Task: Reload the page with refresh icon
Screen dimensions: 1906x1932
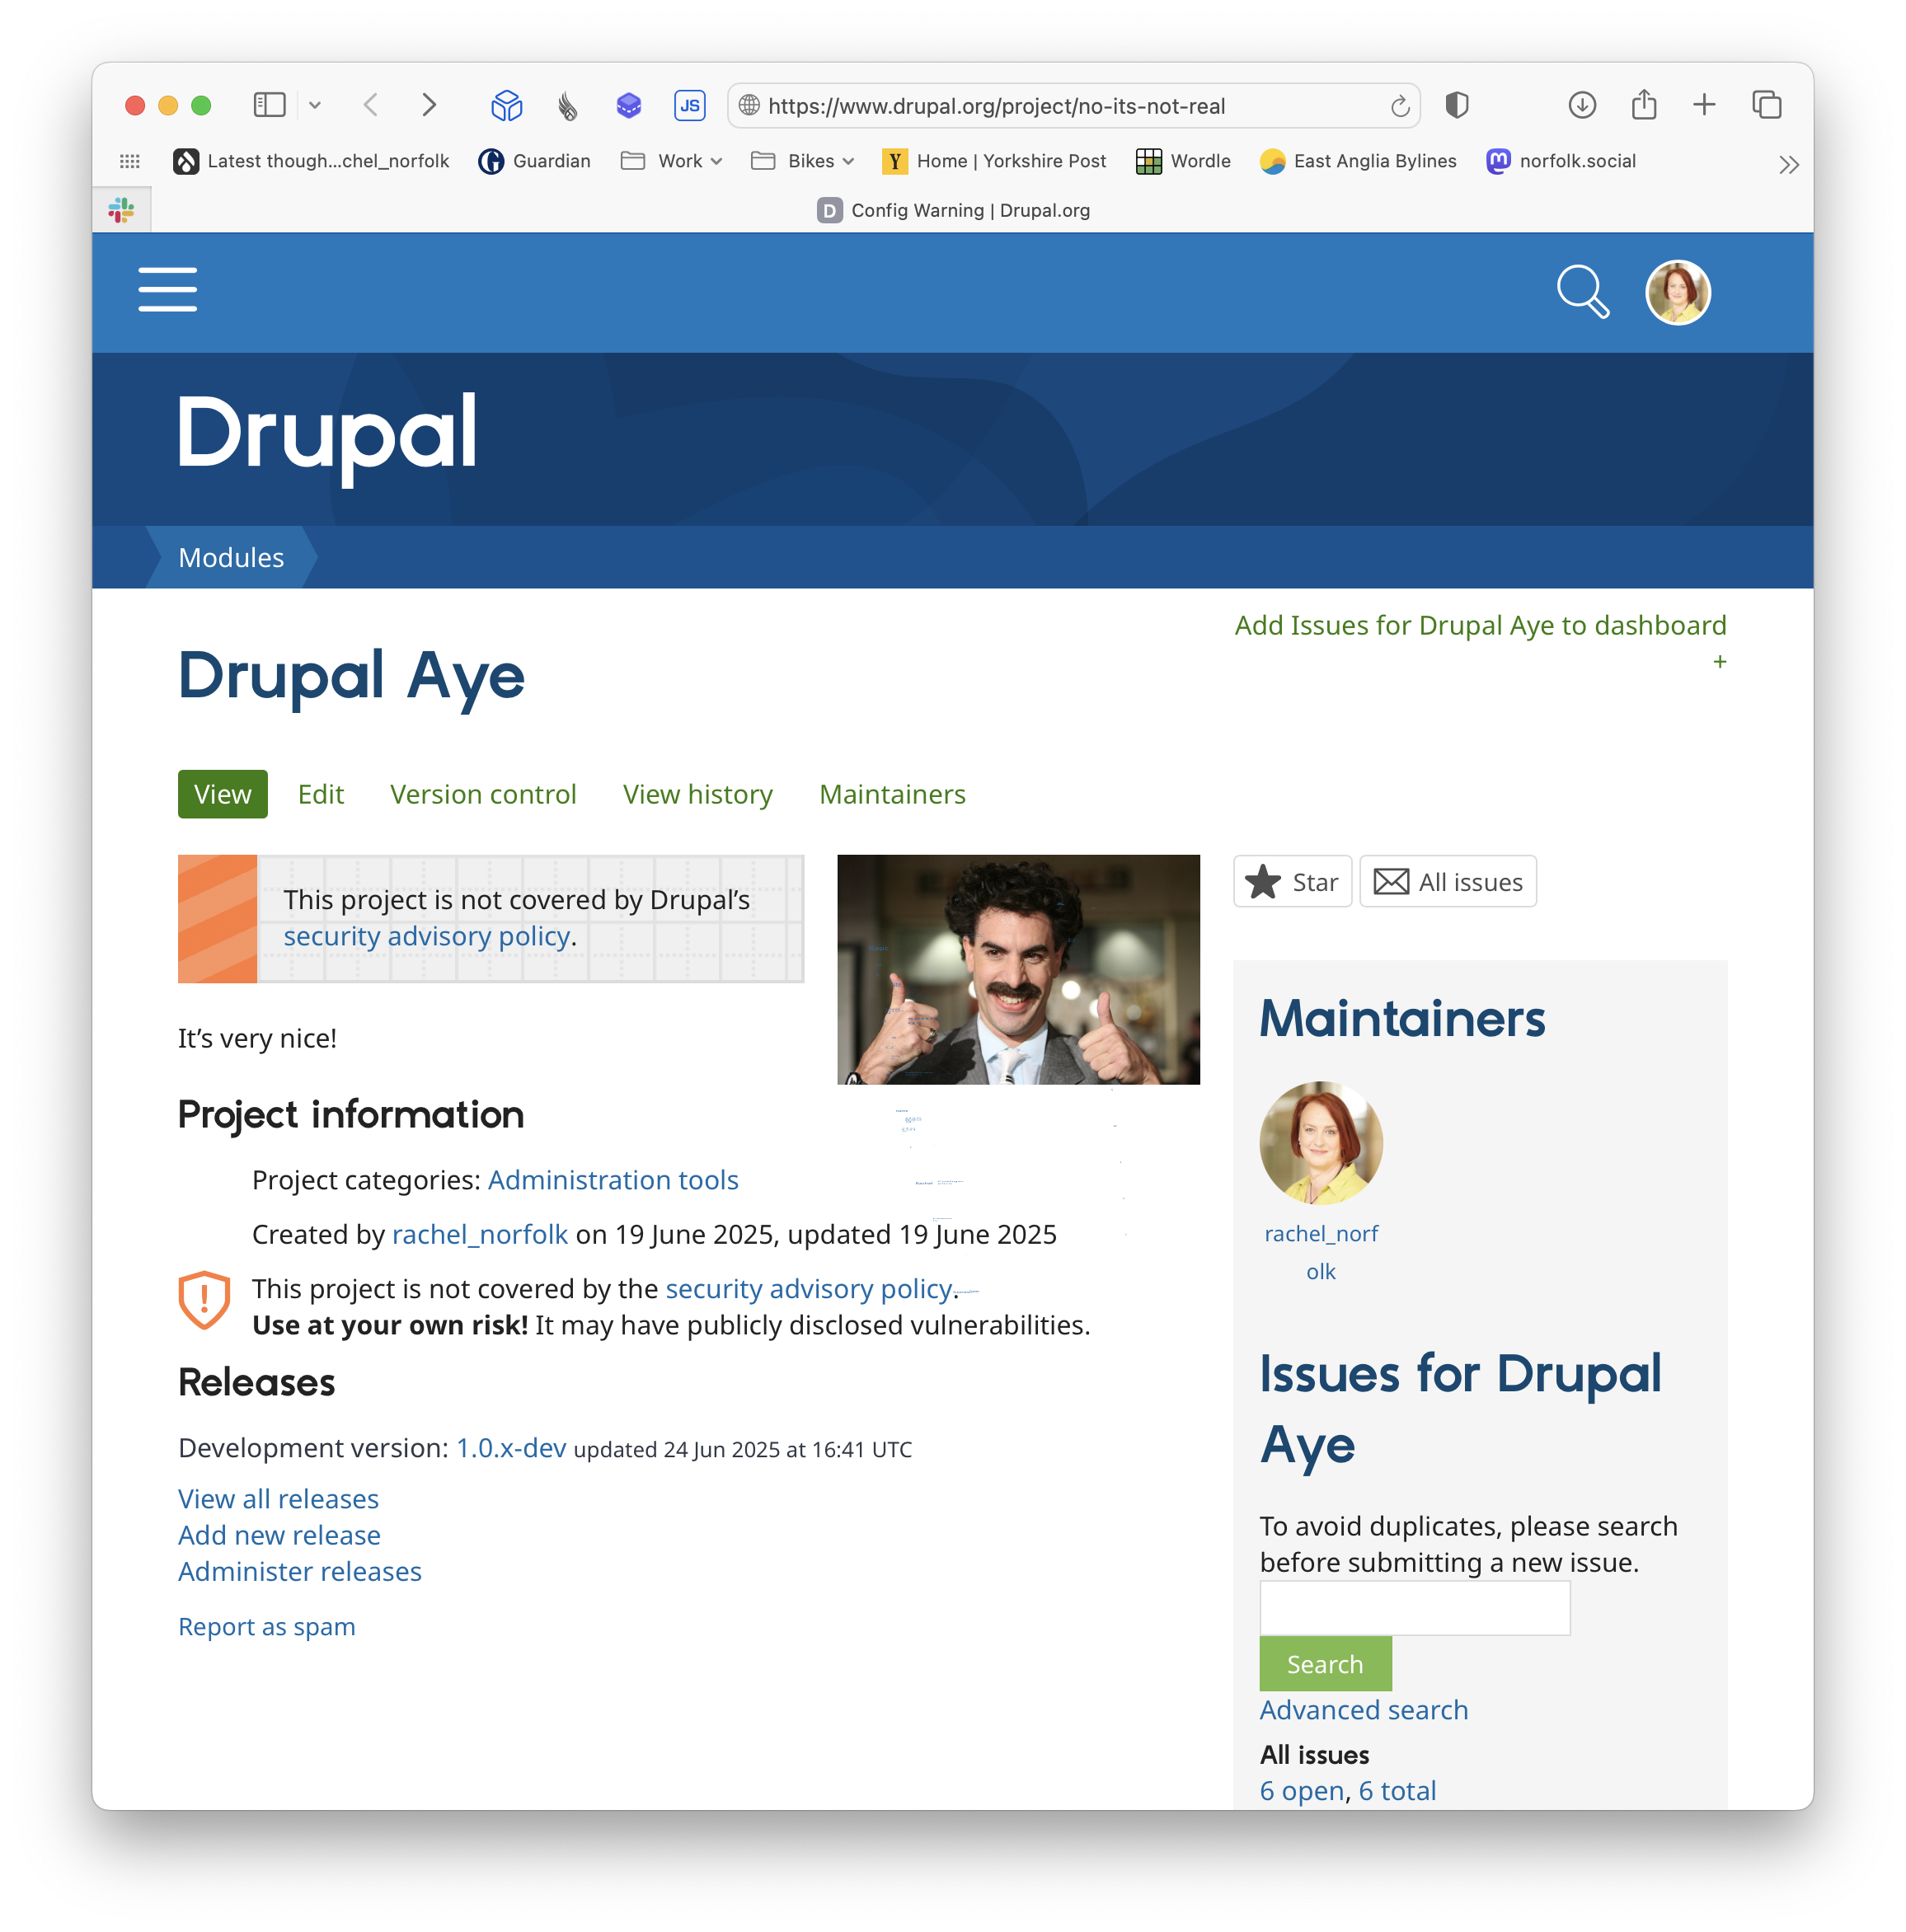Action: (x=1399, y=106)
